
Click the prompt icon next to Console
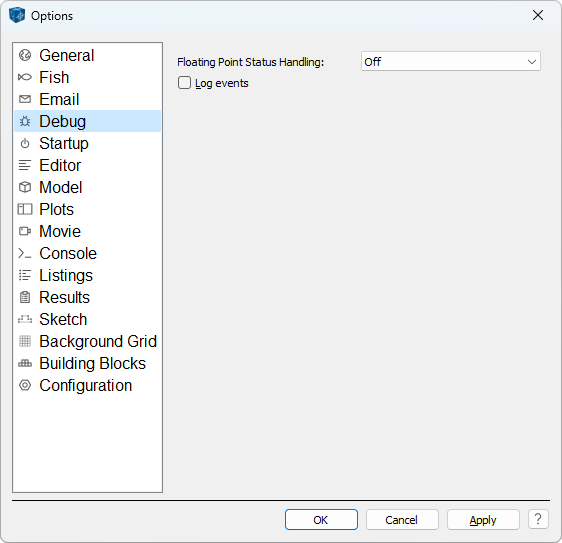(25, 253)
